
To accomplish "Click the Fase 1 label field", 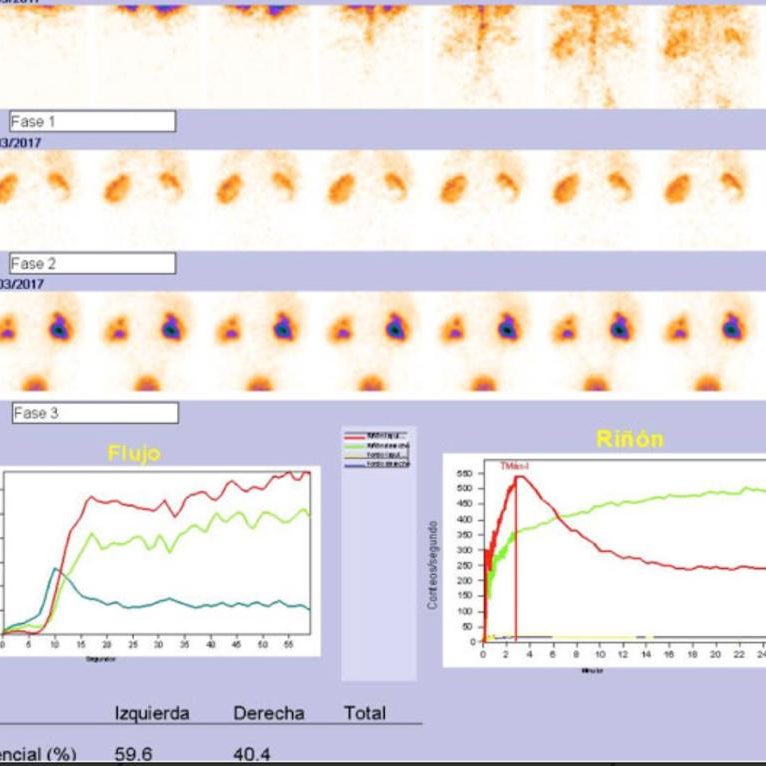I will 92,122.
